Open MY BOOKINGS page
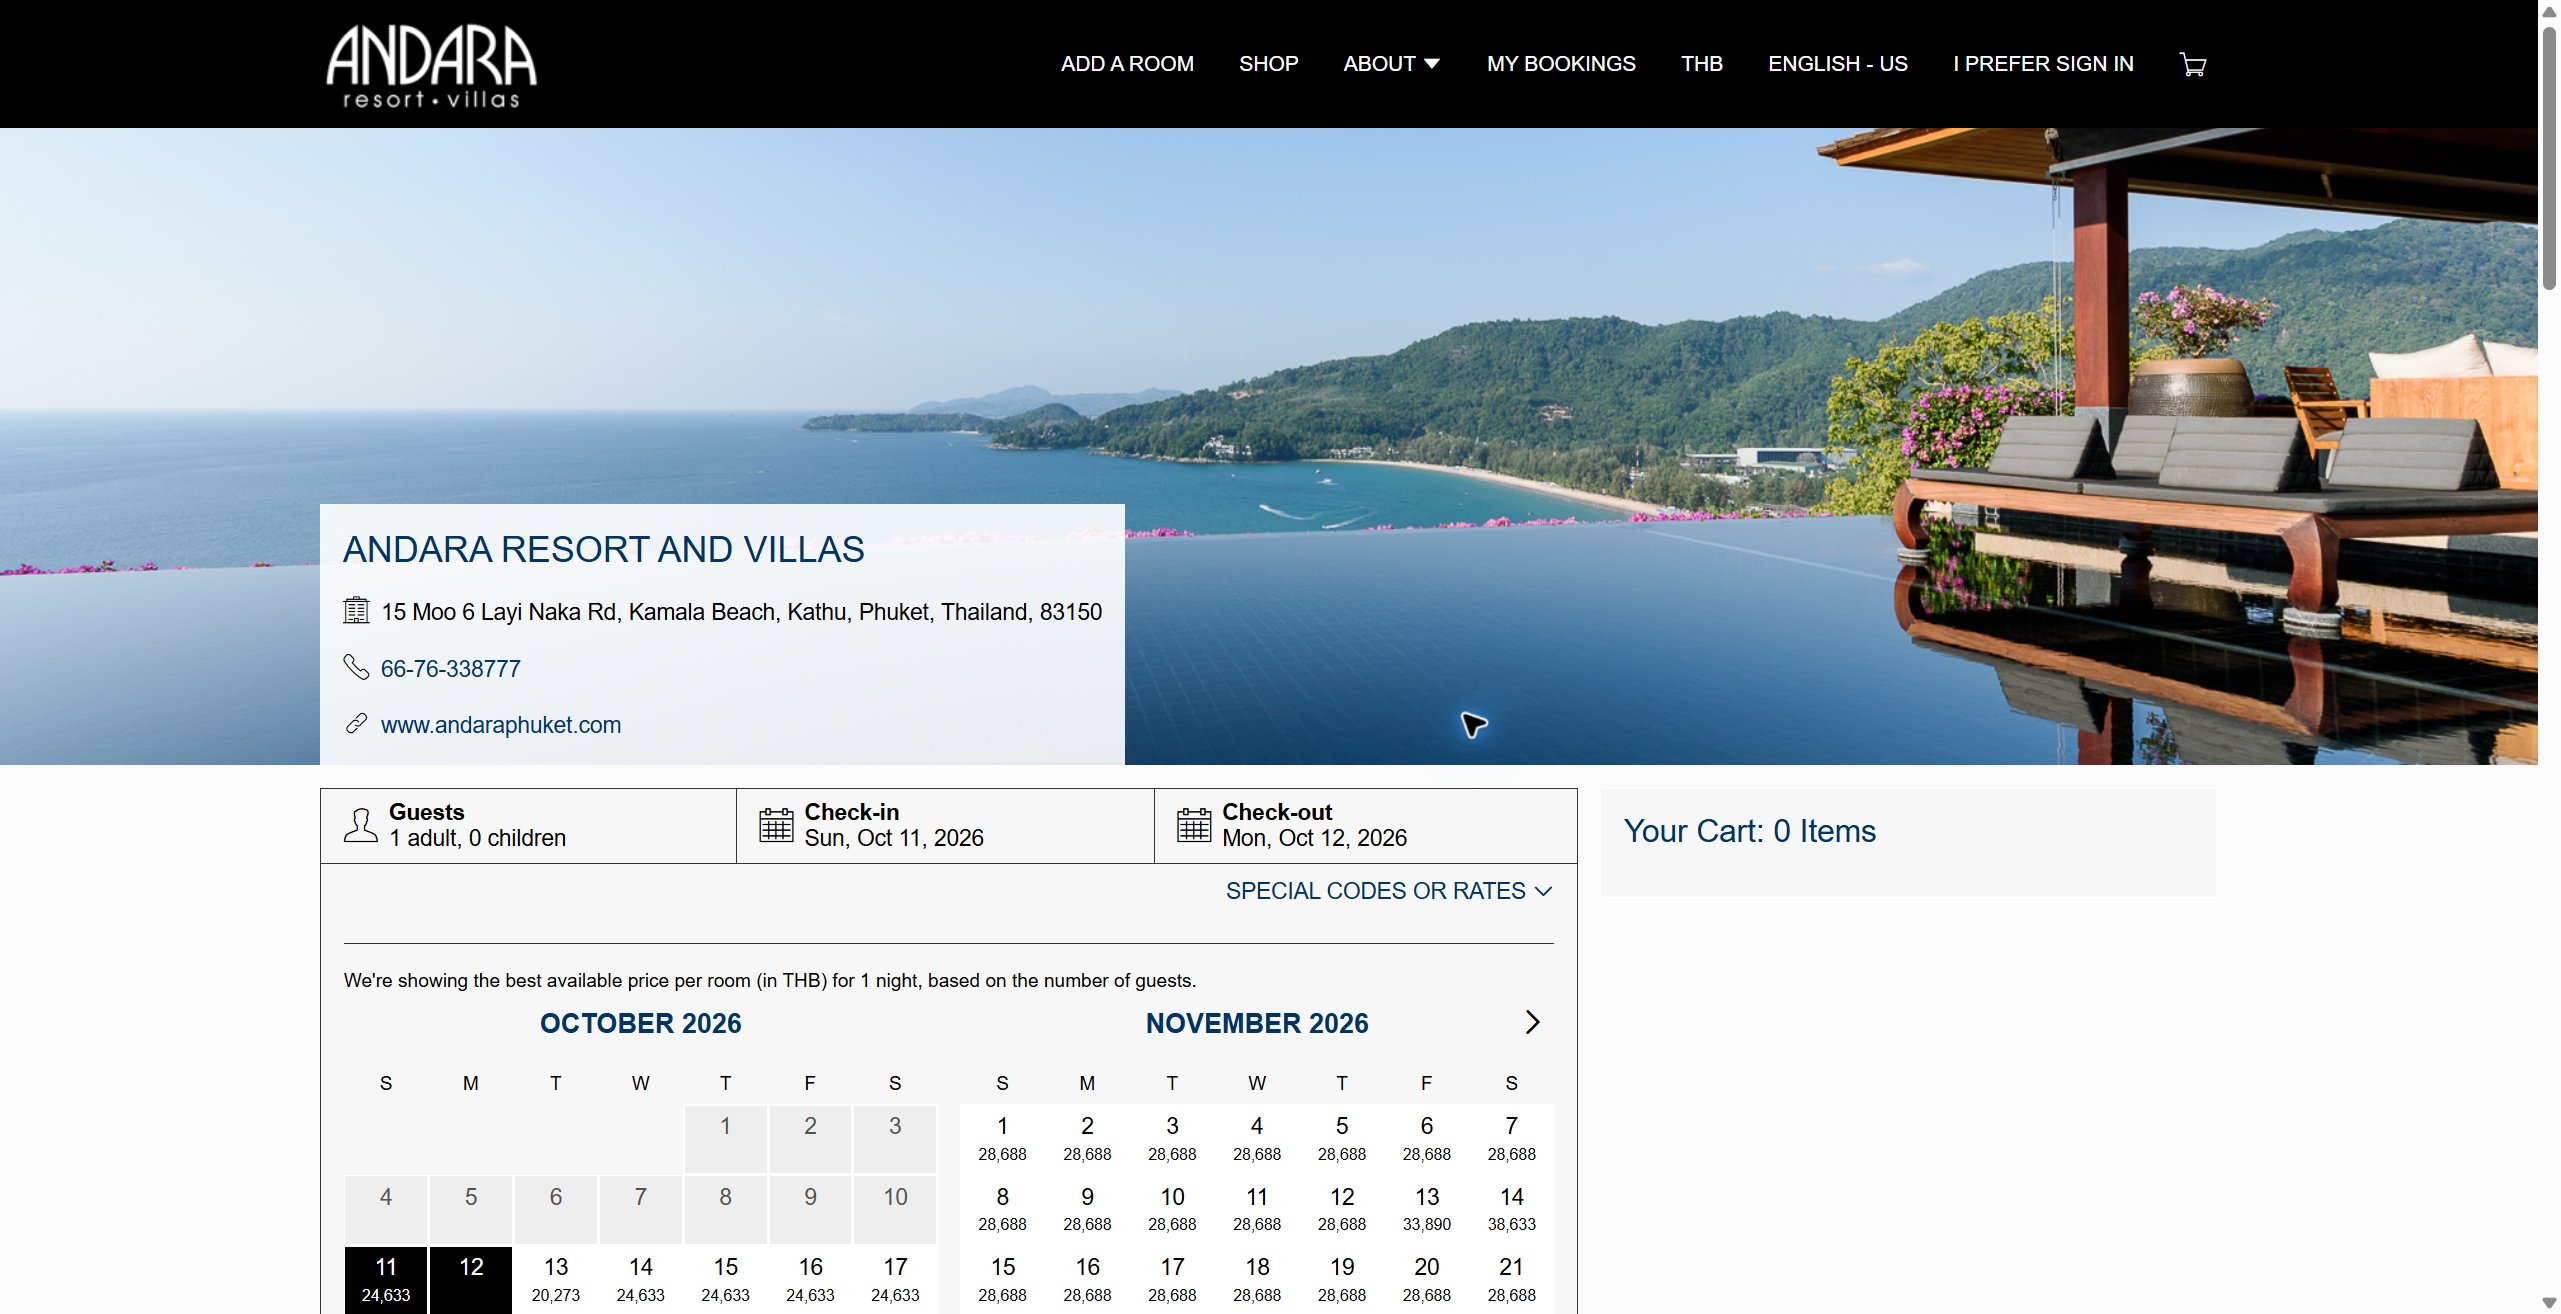This screenshot has width=2561, height=1314. (x=1561, y=64)
